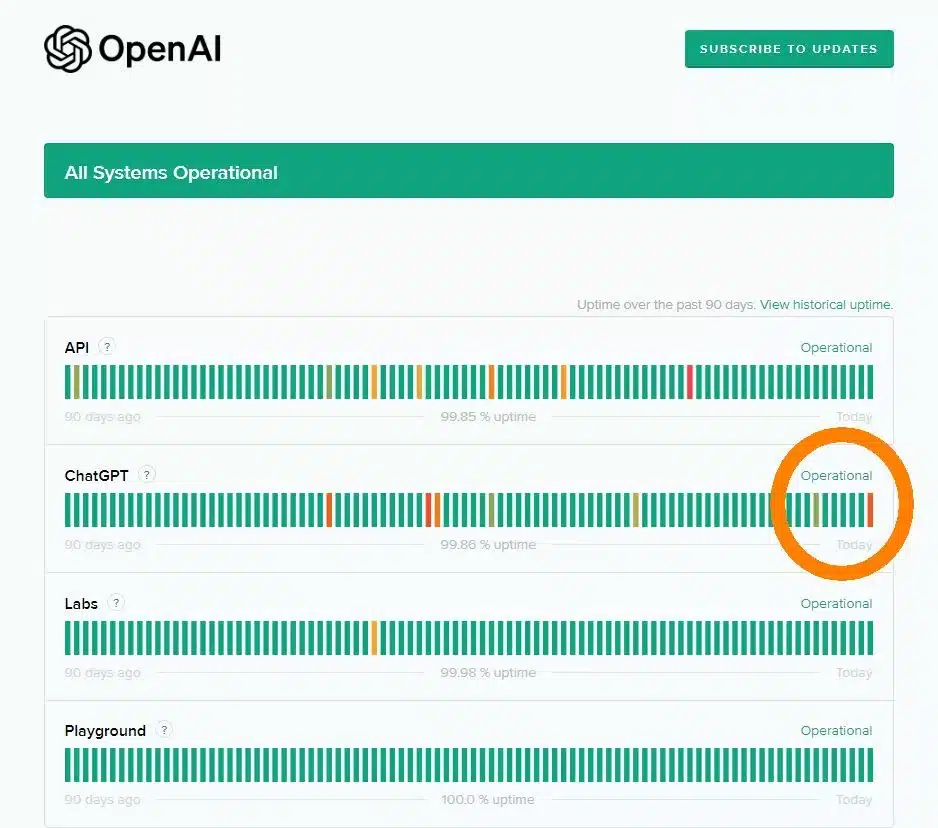Open the View historical uptime link
The height and width of the screenshot is (828, 938).
point(826,305)
